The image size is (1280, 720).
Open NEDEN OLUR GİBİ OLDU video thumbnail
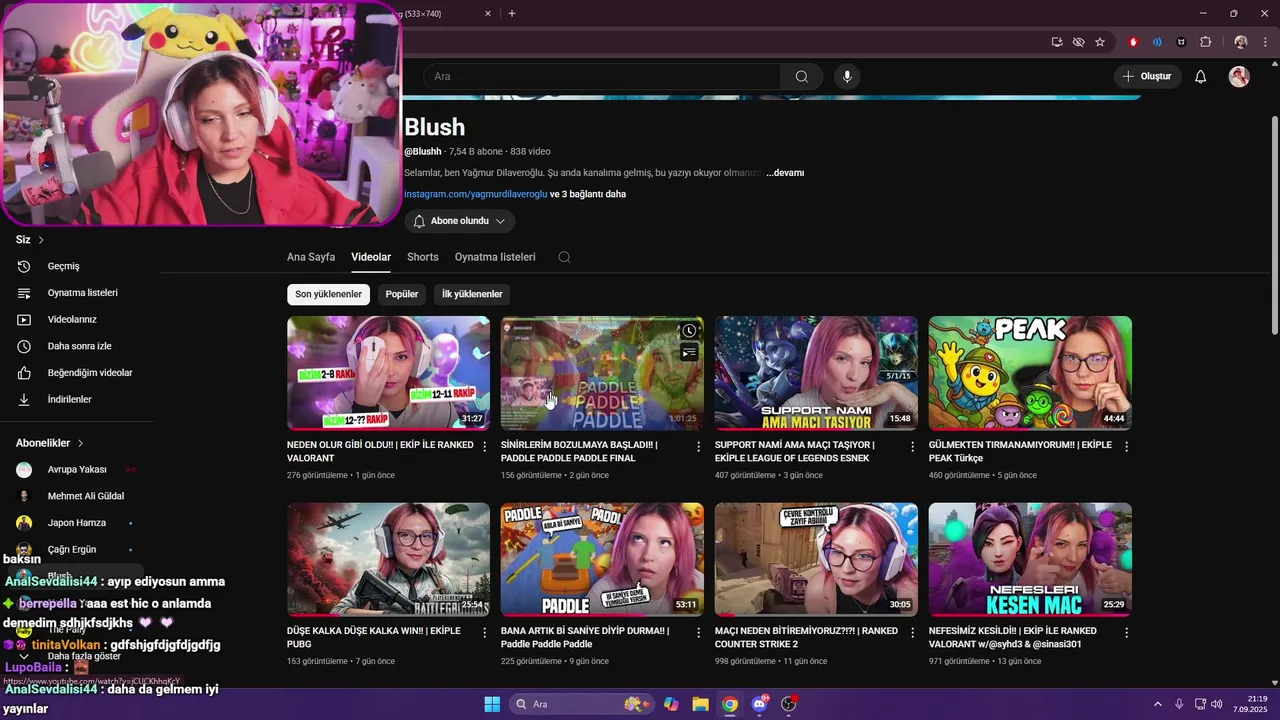(388, 373)
